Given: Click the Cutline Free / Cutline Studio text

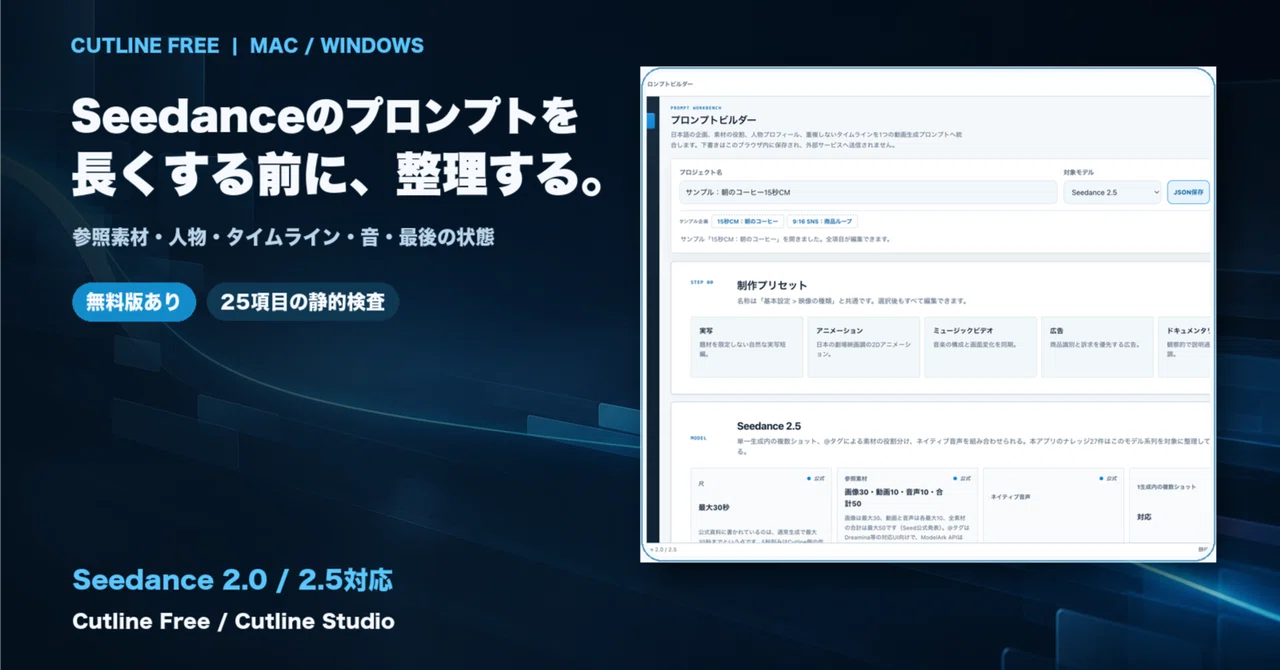Looking at the screenshot, I should (233, 622).
